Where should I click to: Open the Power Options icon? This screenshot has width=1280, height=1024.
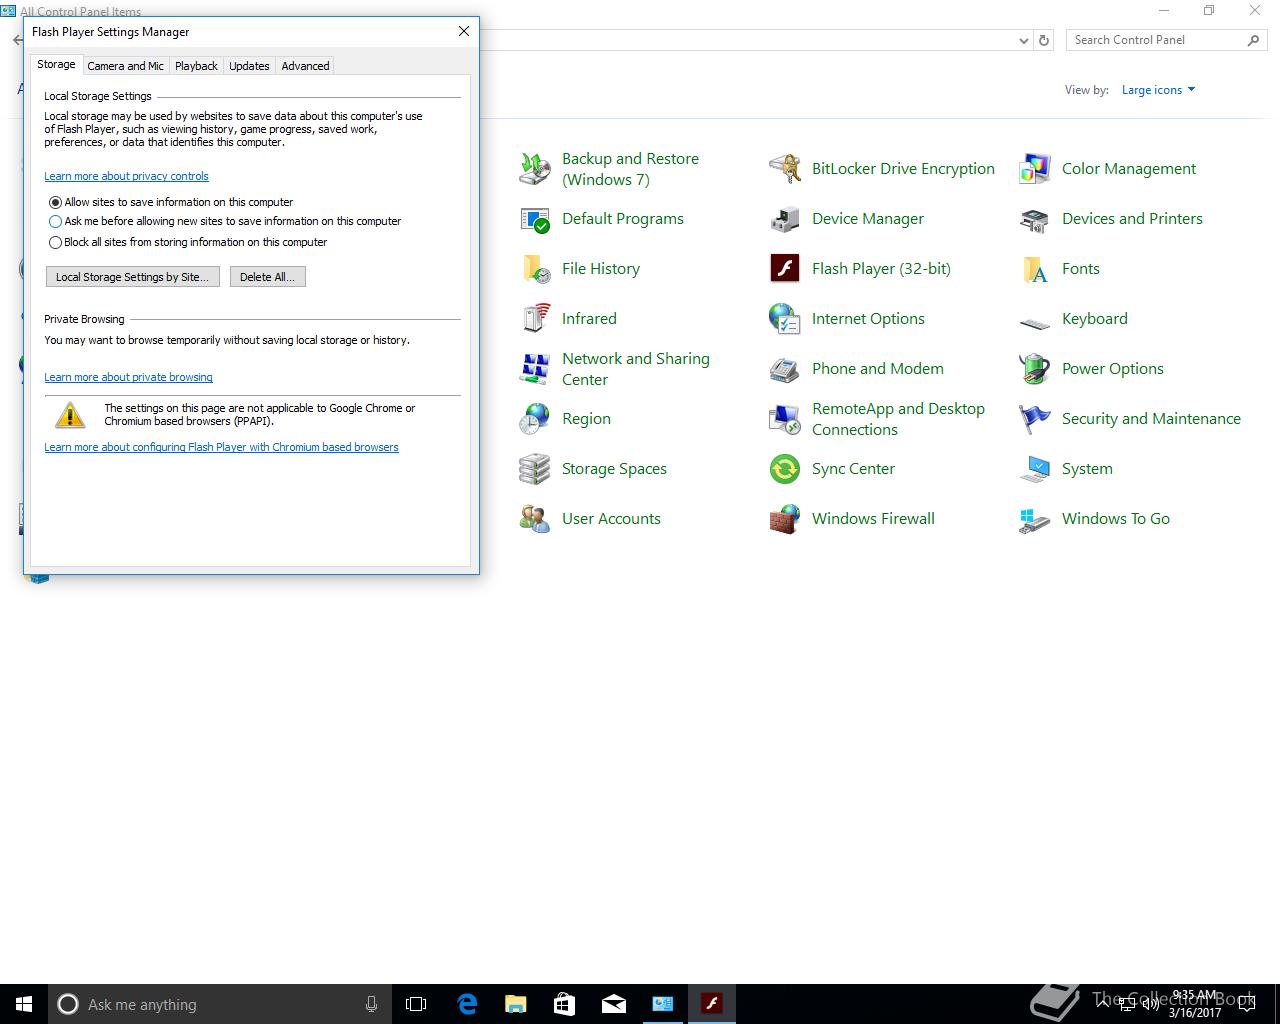pos(1035,369)
